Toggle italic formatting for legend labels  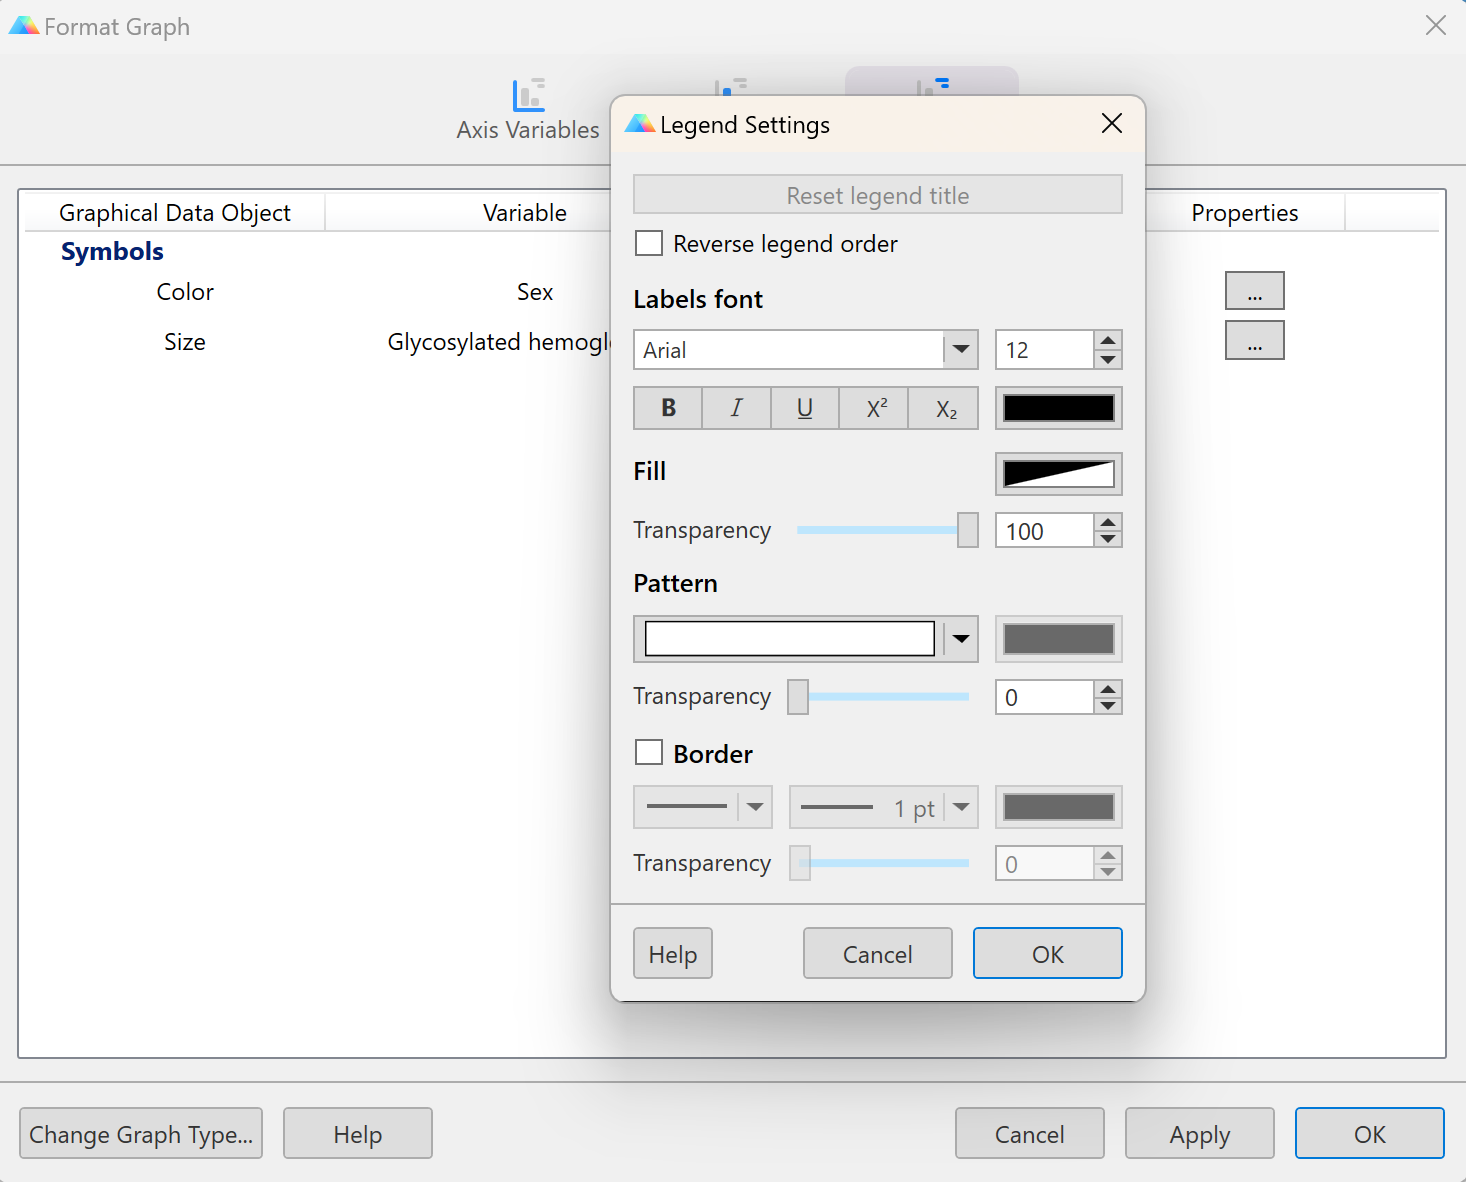[x=736, y=408]
